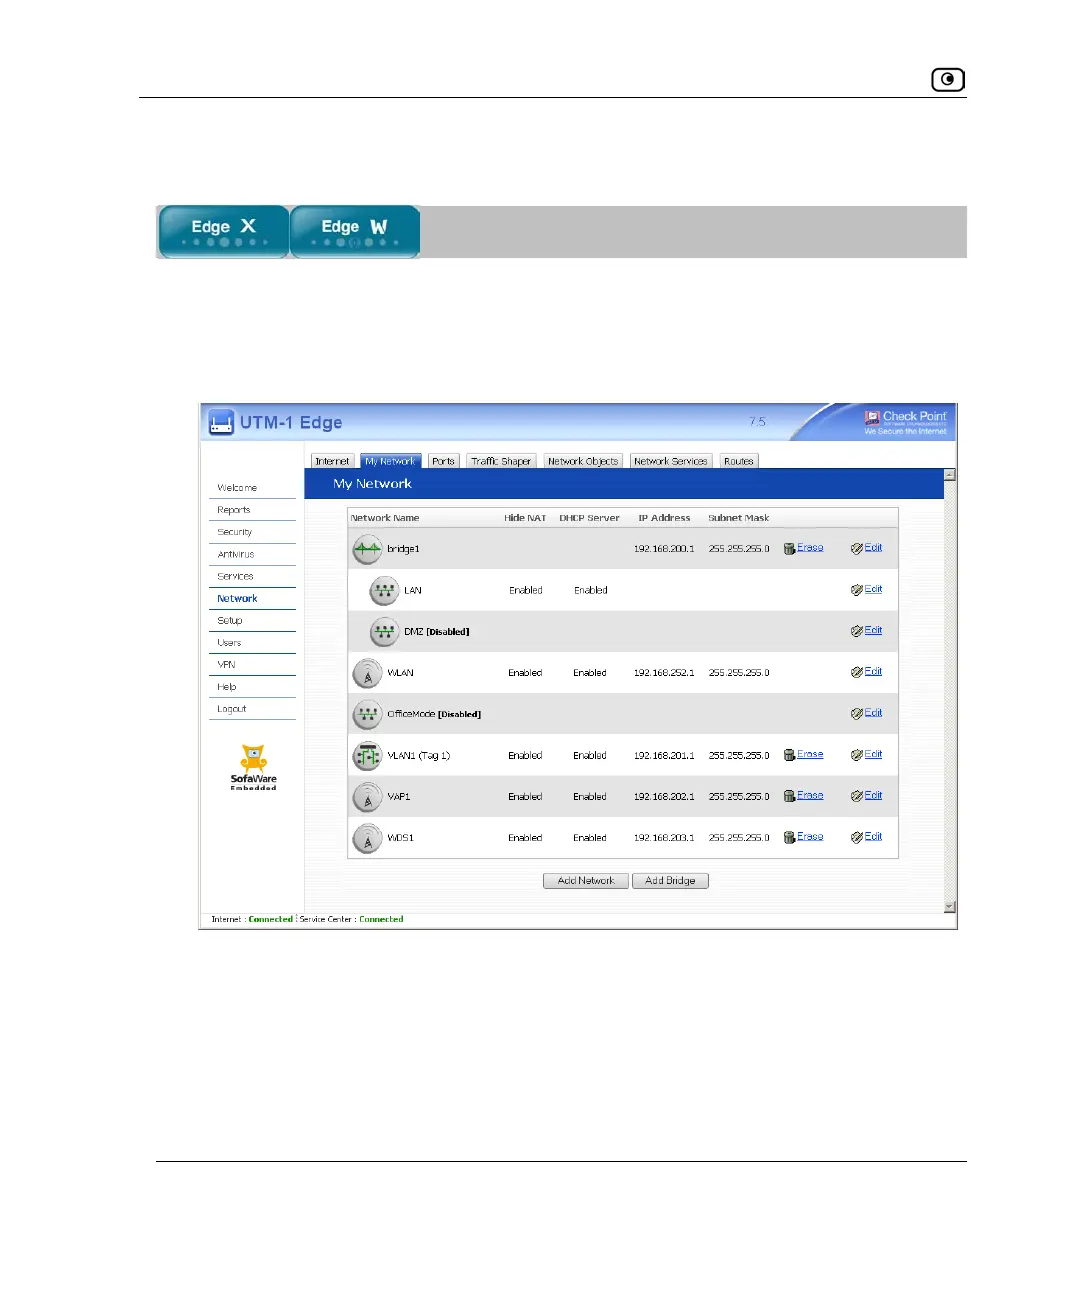Edit the DMZ network
The image size is (1078, 1304).
[x=867, y=631]
